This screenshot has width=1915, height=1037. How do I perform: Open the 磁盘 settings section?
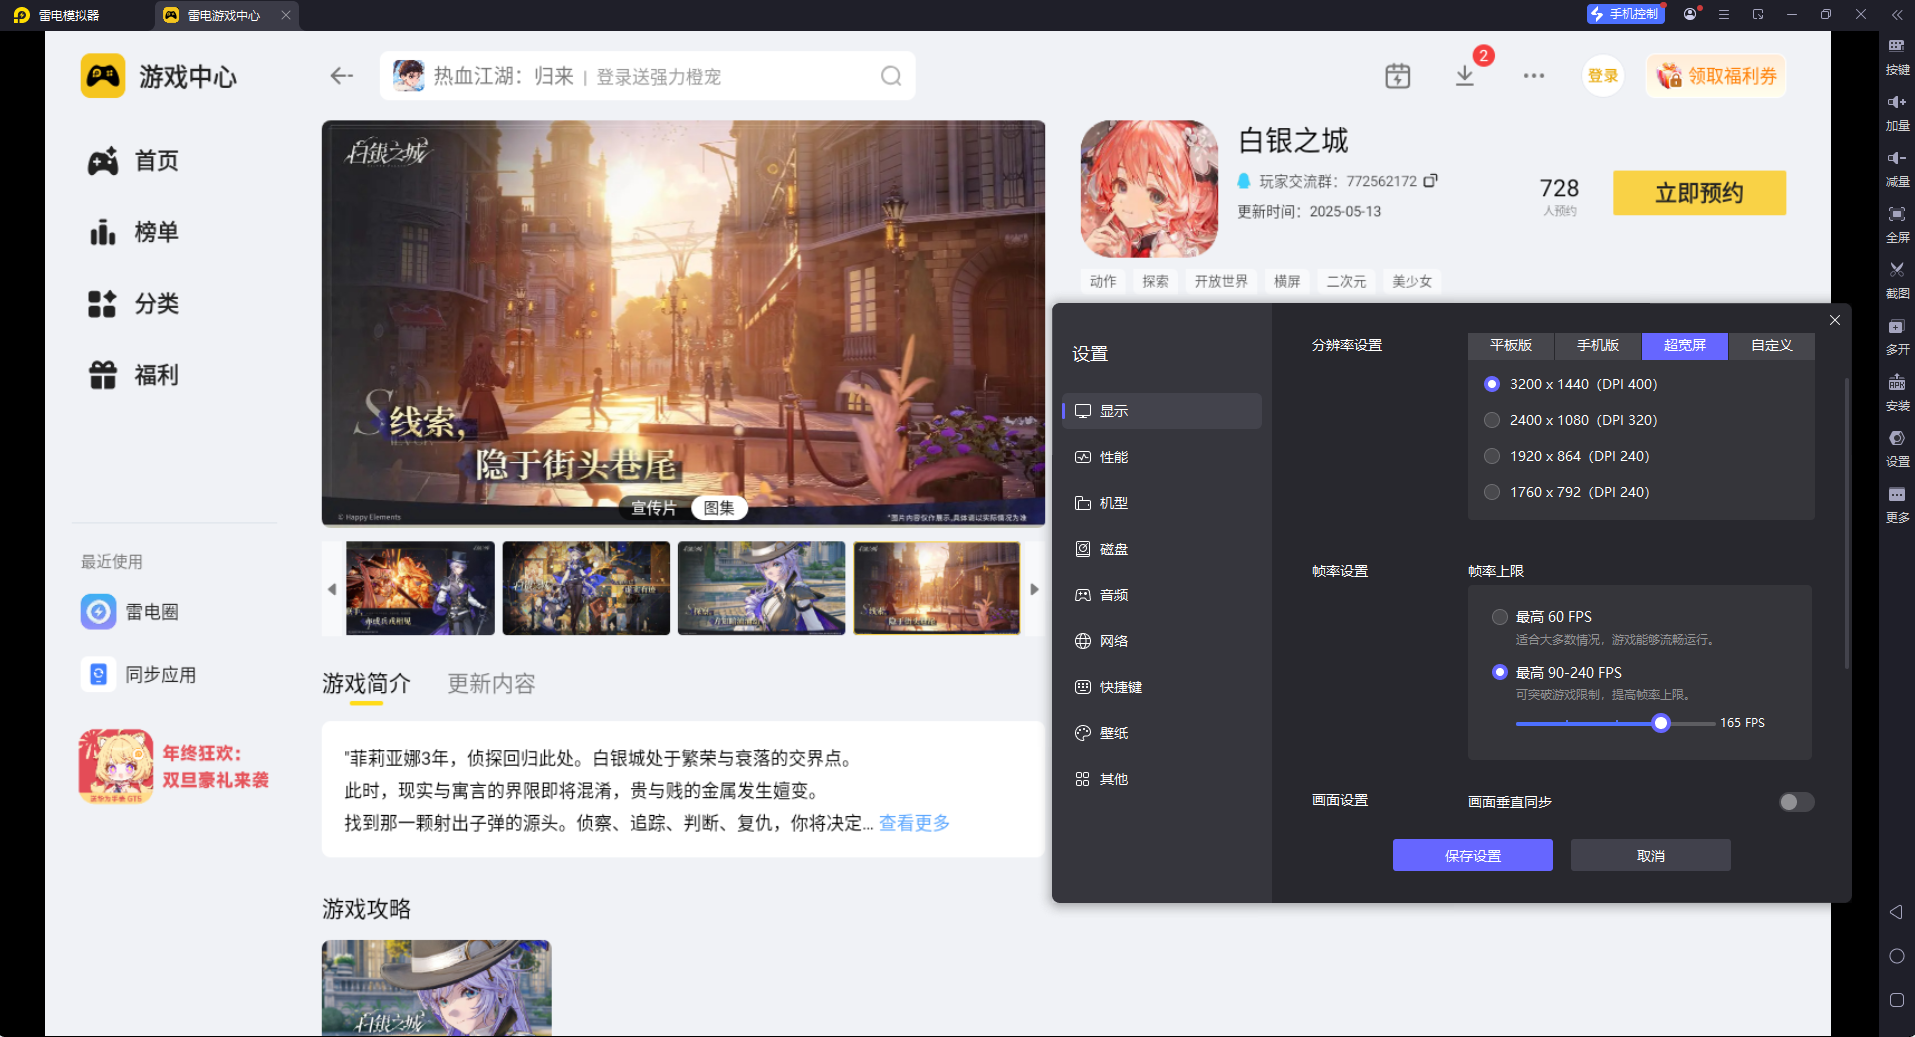point(1162,549)
